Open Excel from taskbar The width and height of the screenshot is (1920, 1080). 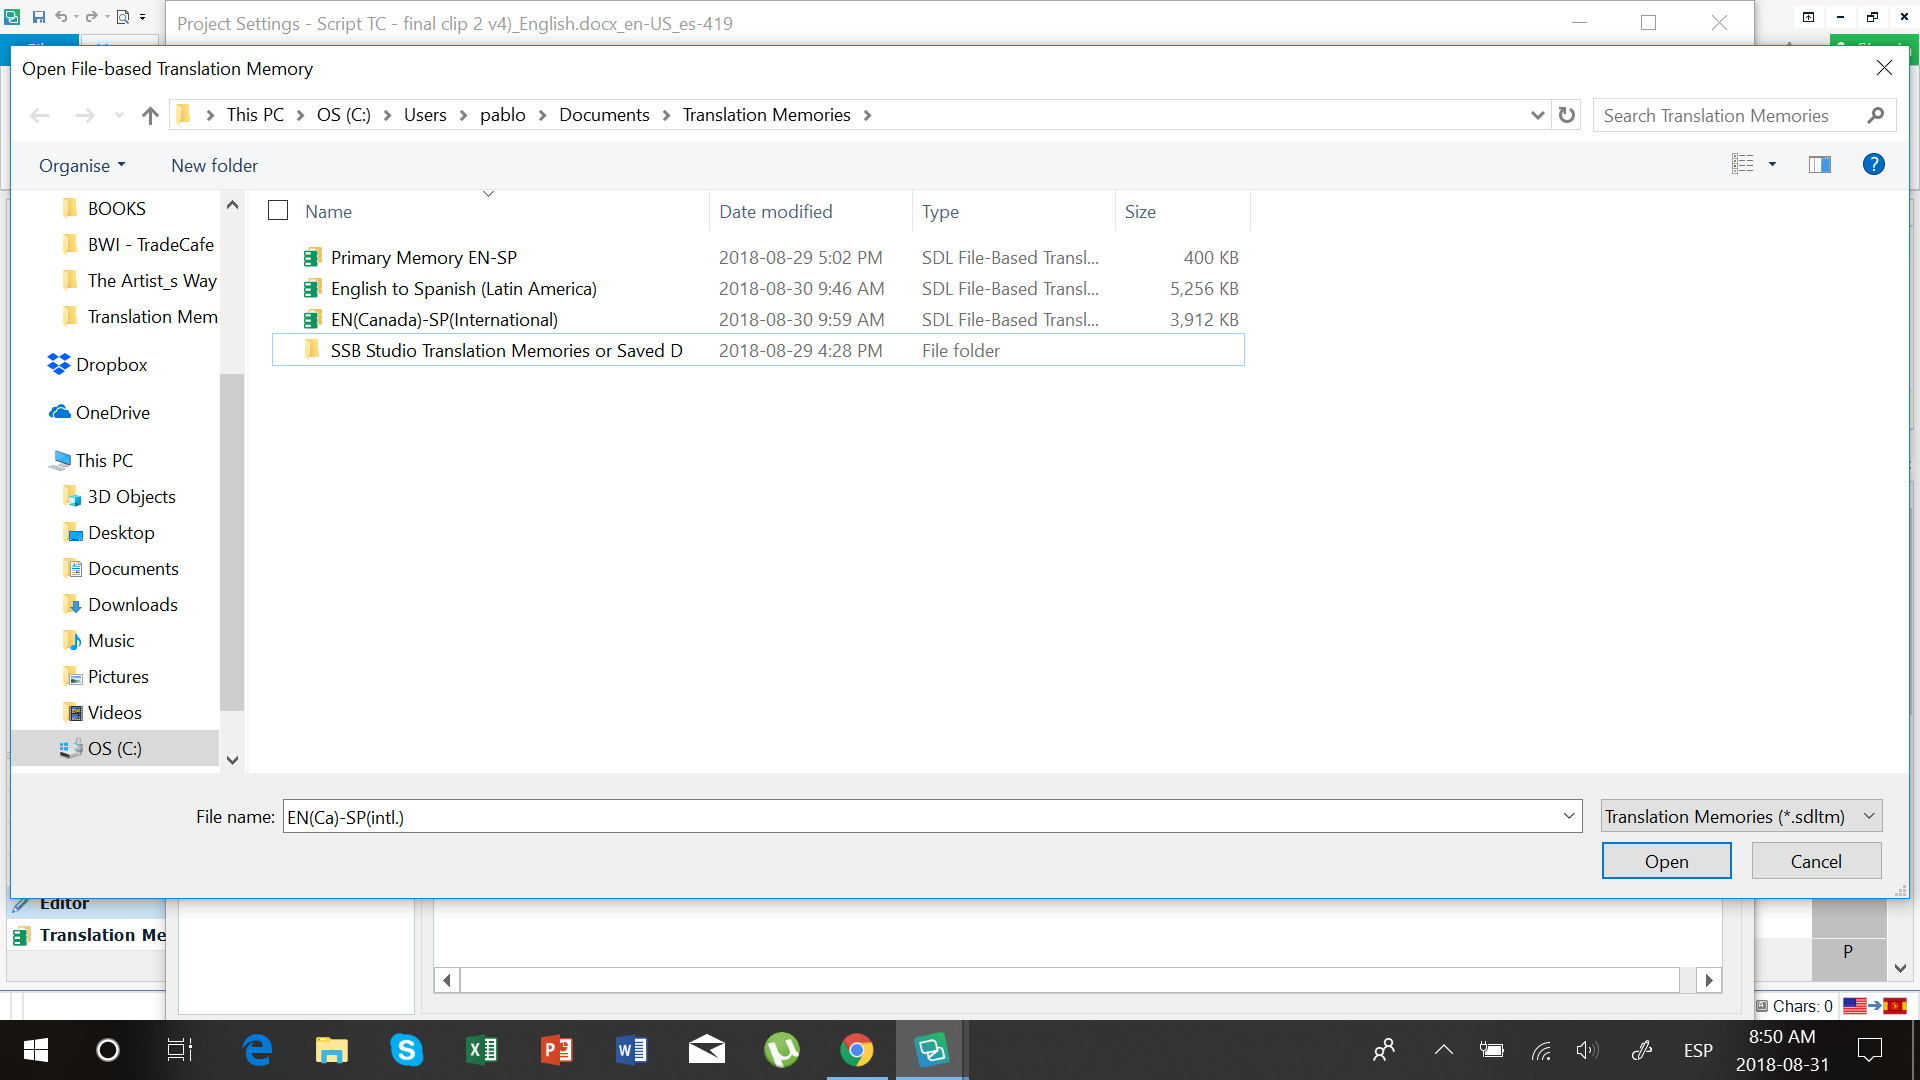click(481, 1050)
